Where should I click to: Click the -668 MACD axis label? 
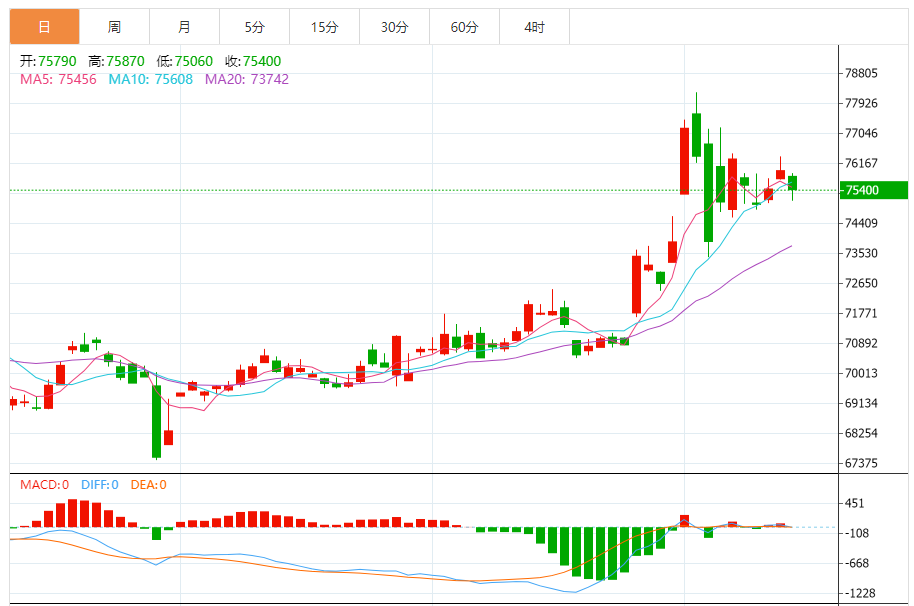tap(857, 563)
